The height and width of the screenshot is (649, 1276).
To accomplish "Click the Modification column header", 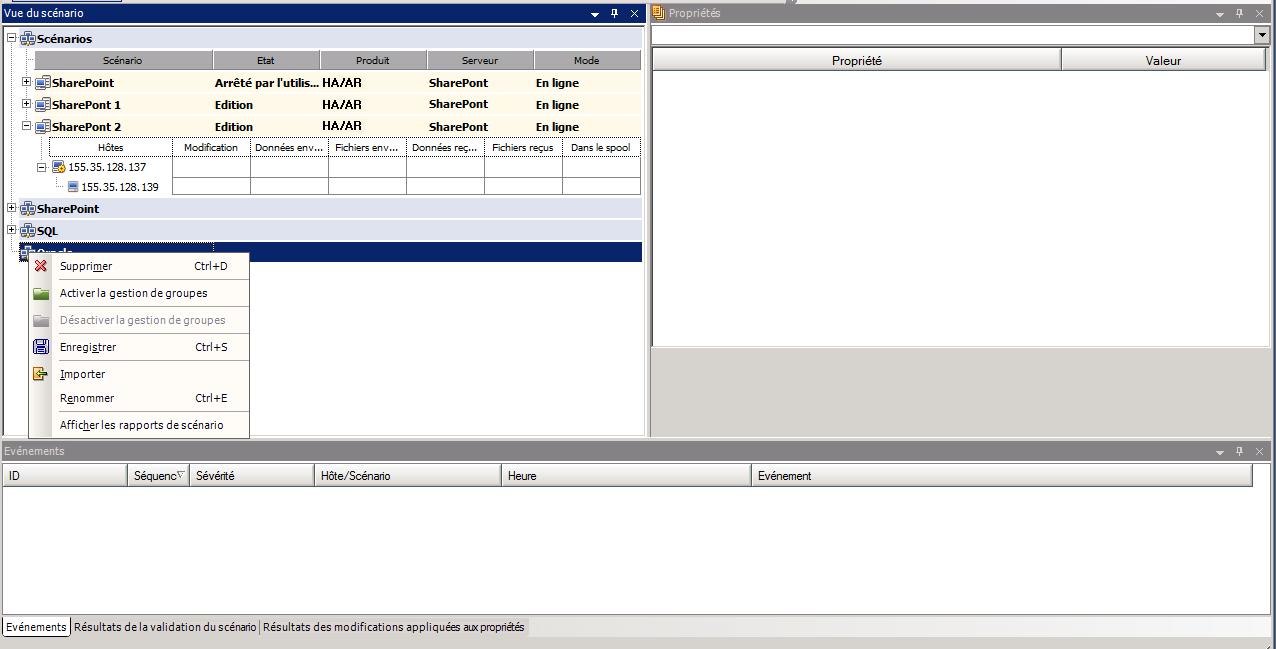I will coord(212,147).
